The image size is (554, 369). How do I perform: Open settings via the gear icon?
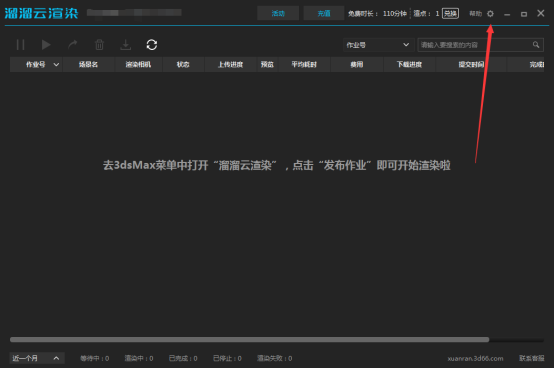[x=490, y=14]
